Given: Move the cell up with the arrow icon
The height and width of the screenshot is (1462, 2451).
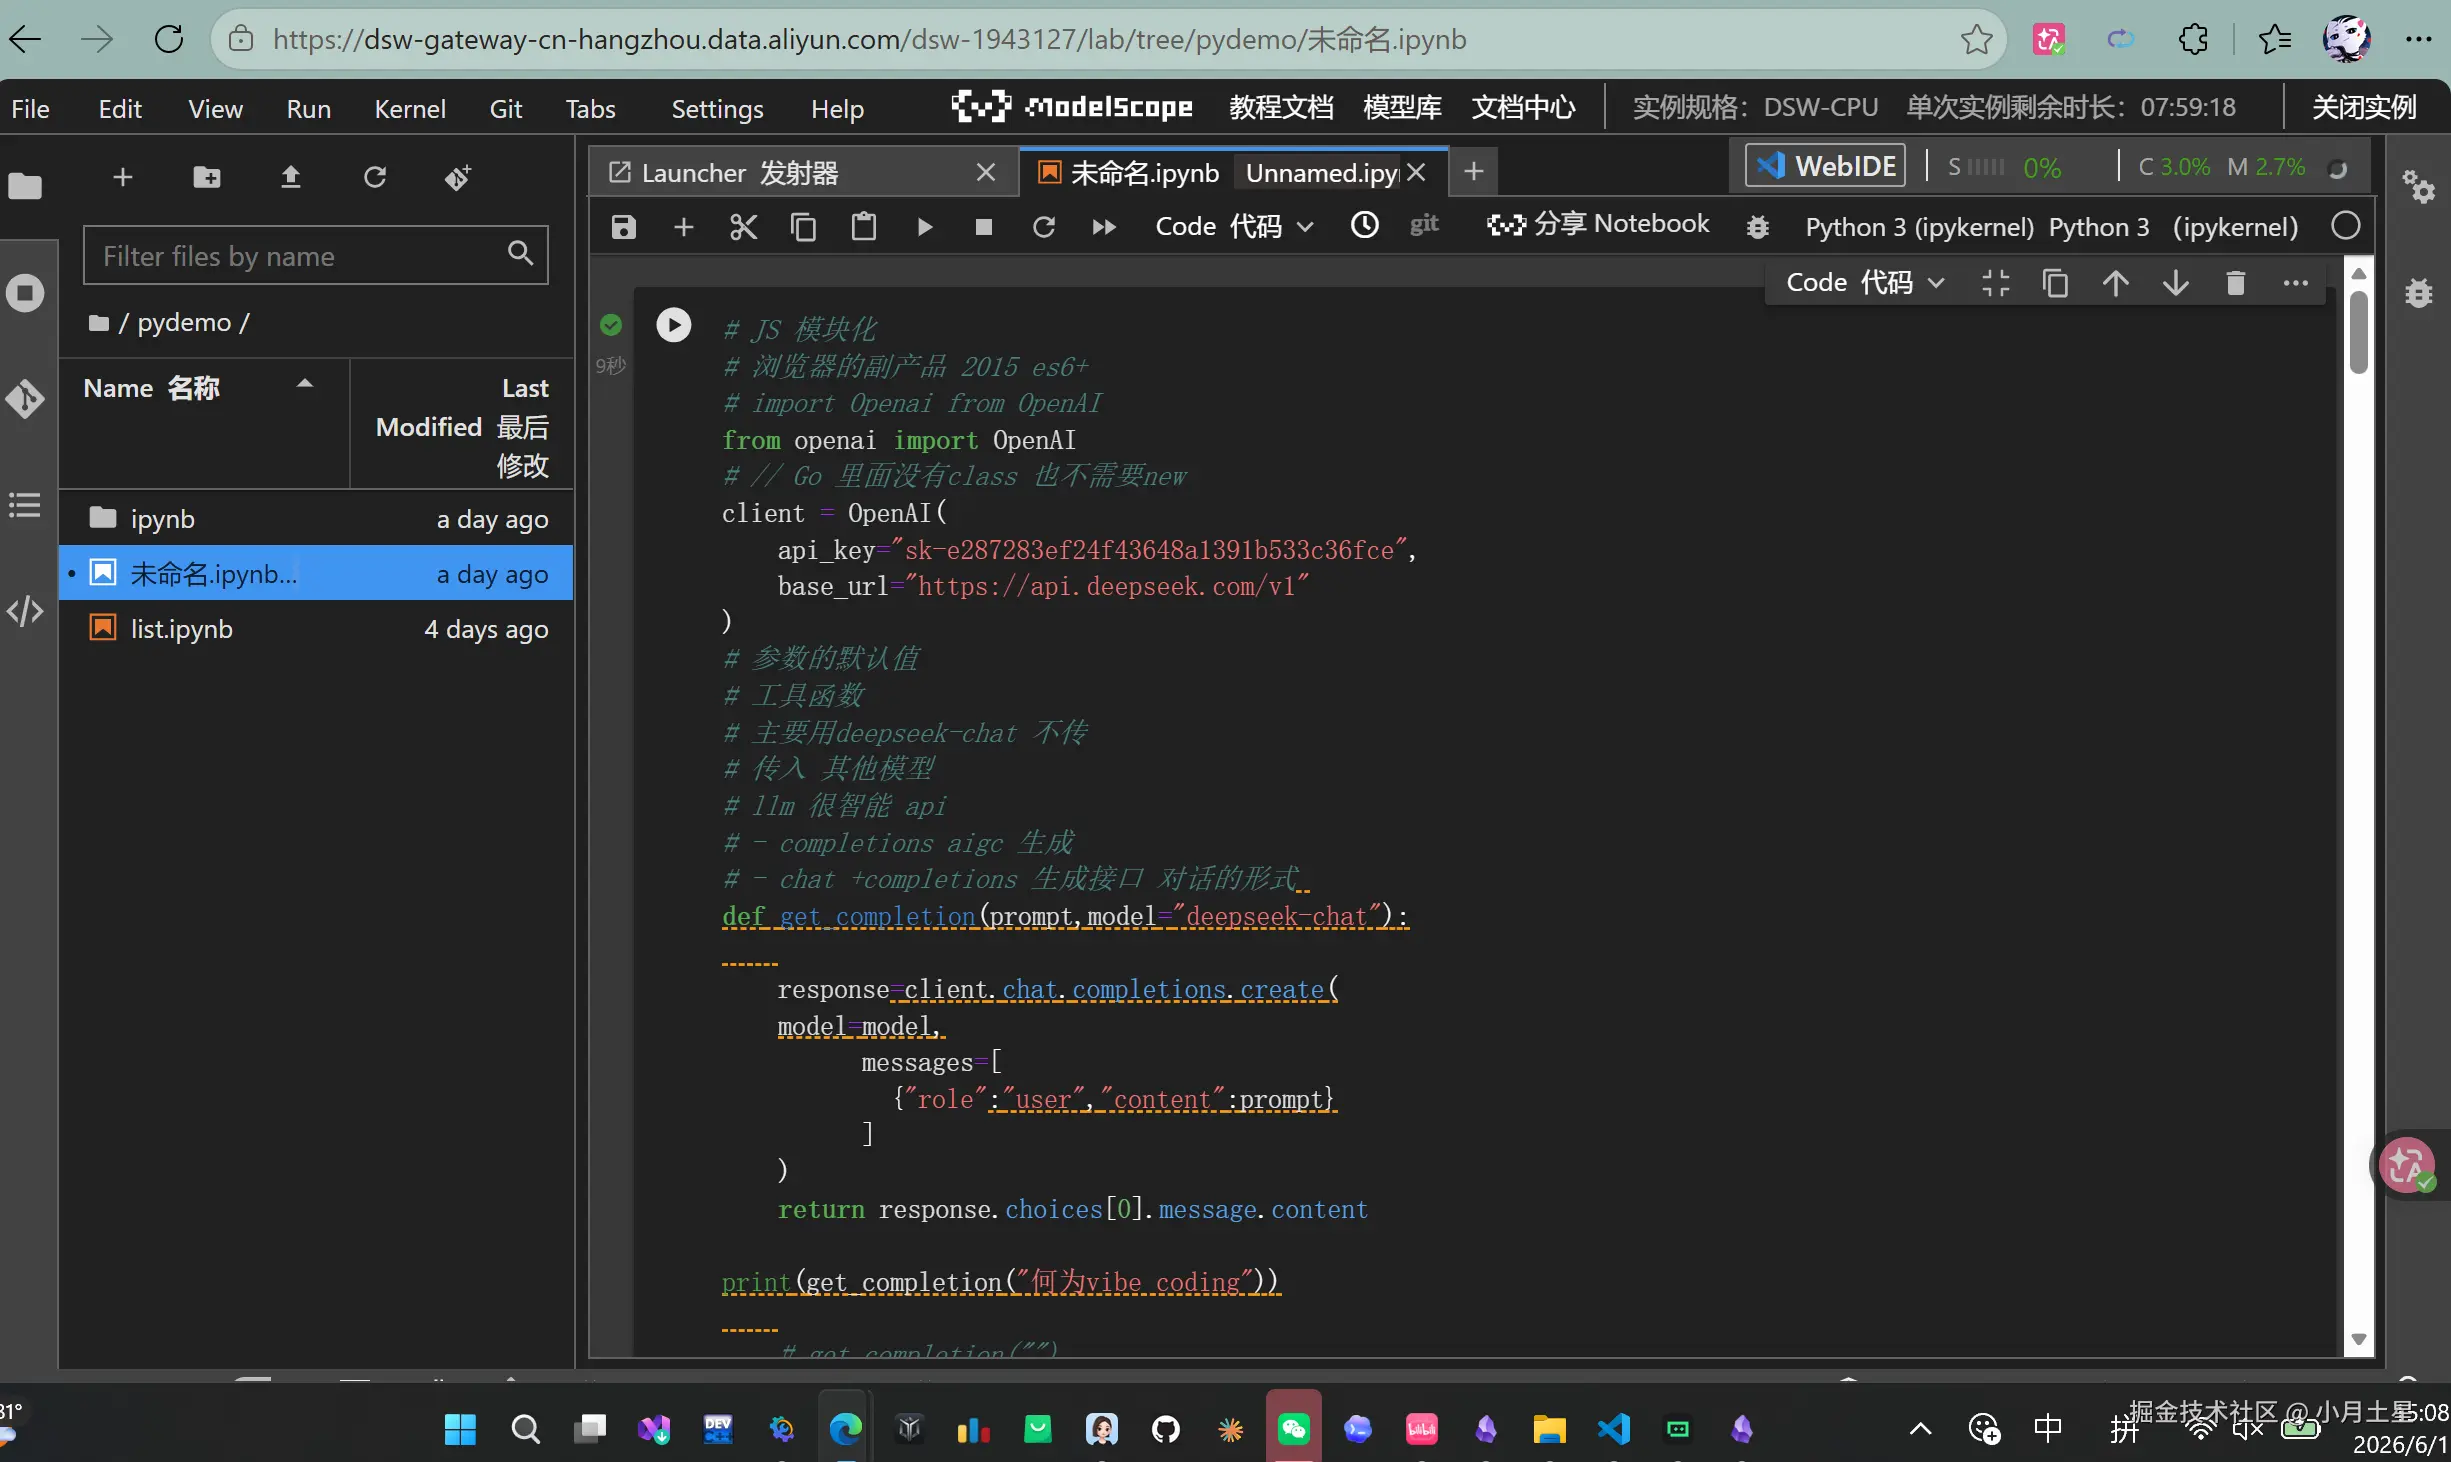Looking at the screenshot, I should pyautogui.click(x=2116, y=284).
